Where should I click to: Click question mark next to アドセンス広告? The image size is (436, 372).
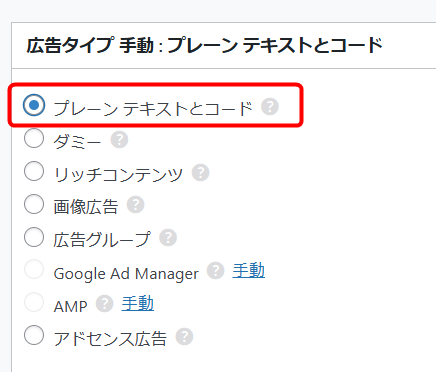pos(184,337)
